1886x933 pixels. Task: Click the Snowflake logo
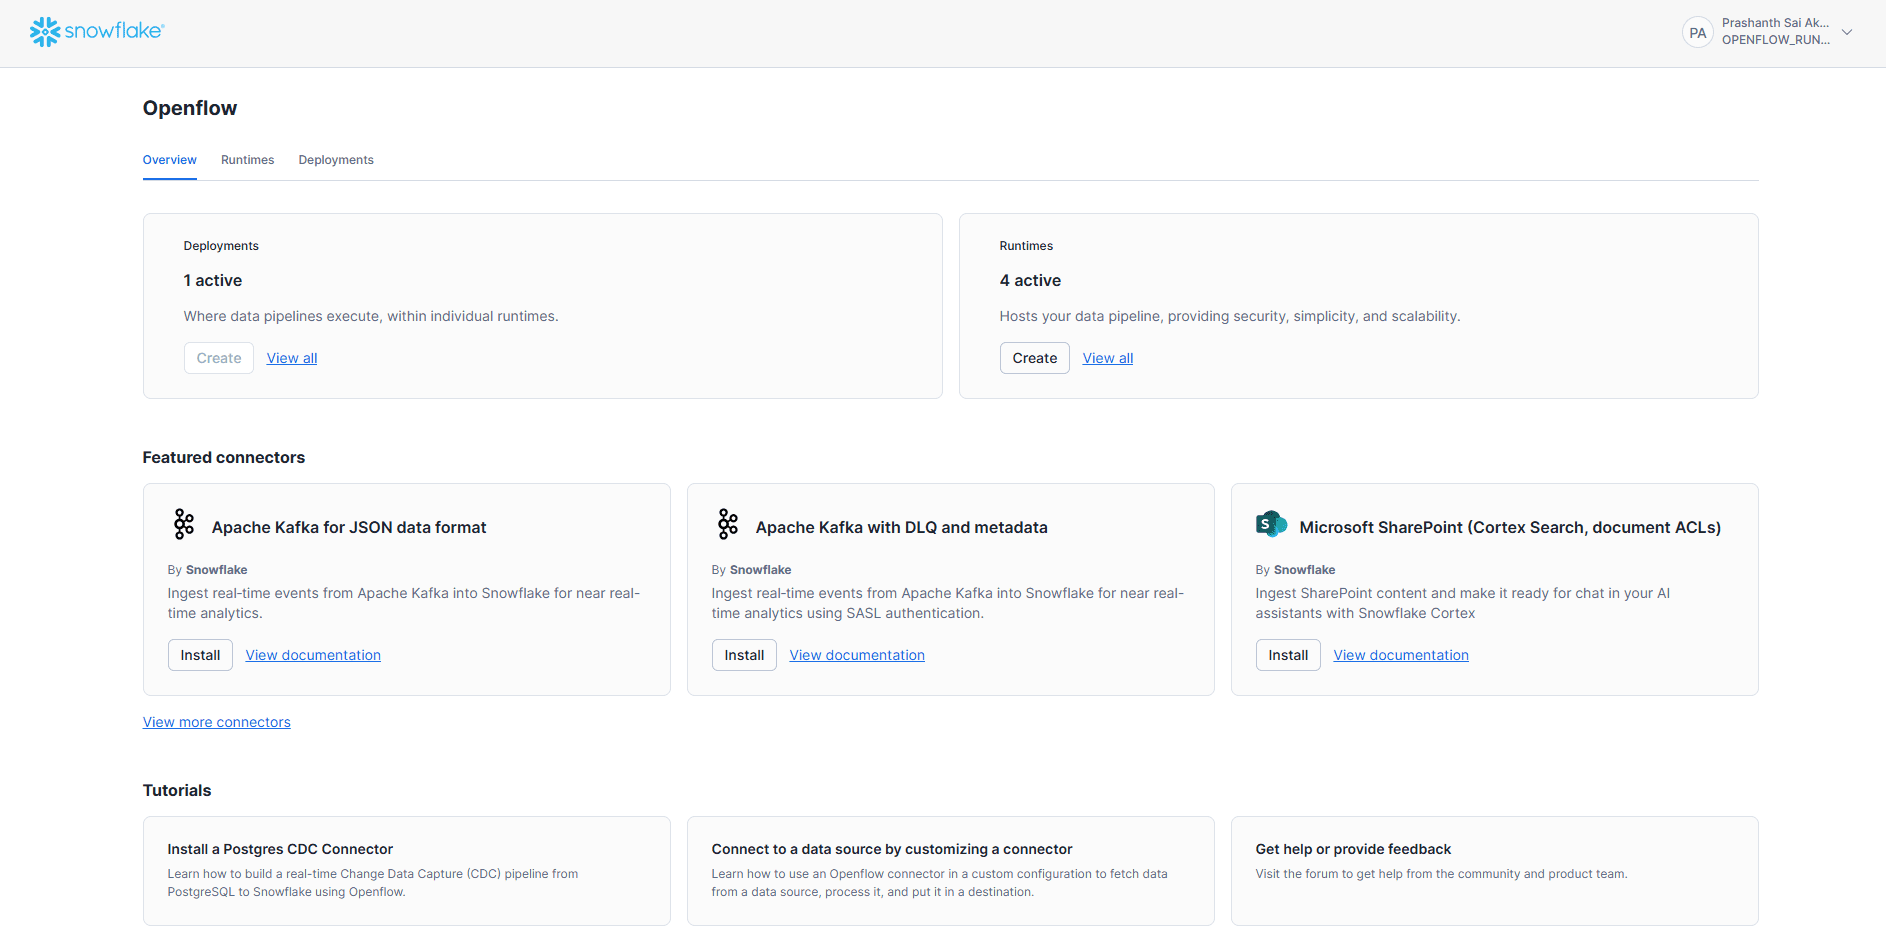point(97,32)
